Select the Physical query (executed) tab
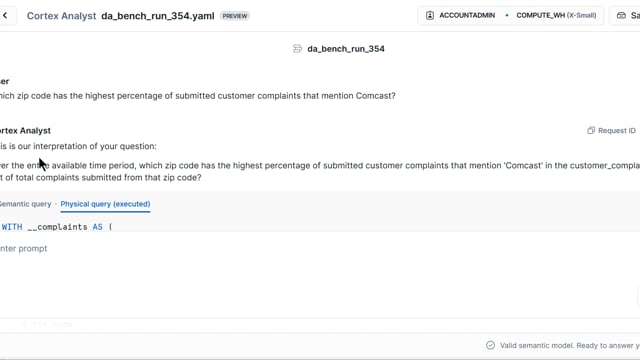This screenshot has width=640, height=360. click(x=105, y=204)
